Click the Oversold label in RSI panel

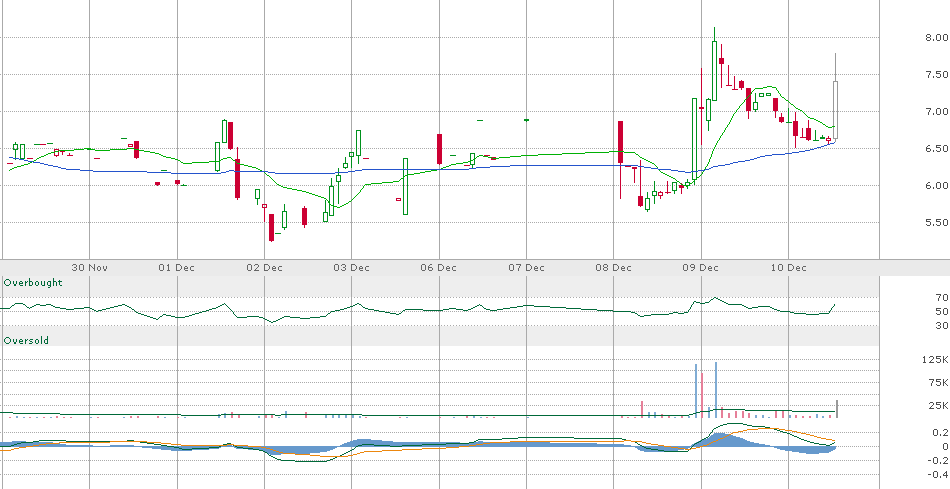pyautogui.click(x=26, y=341)
